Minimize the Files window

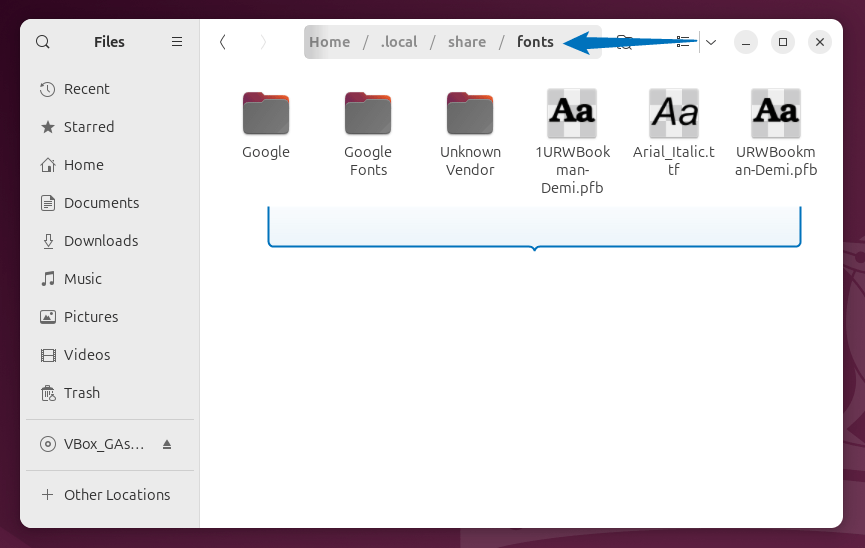[746, 42]
